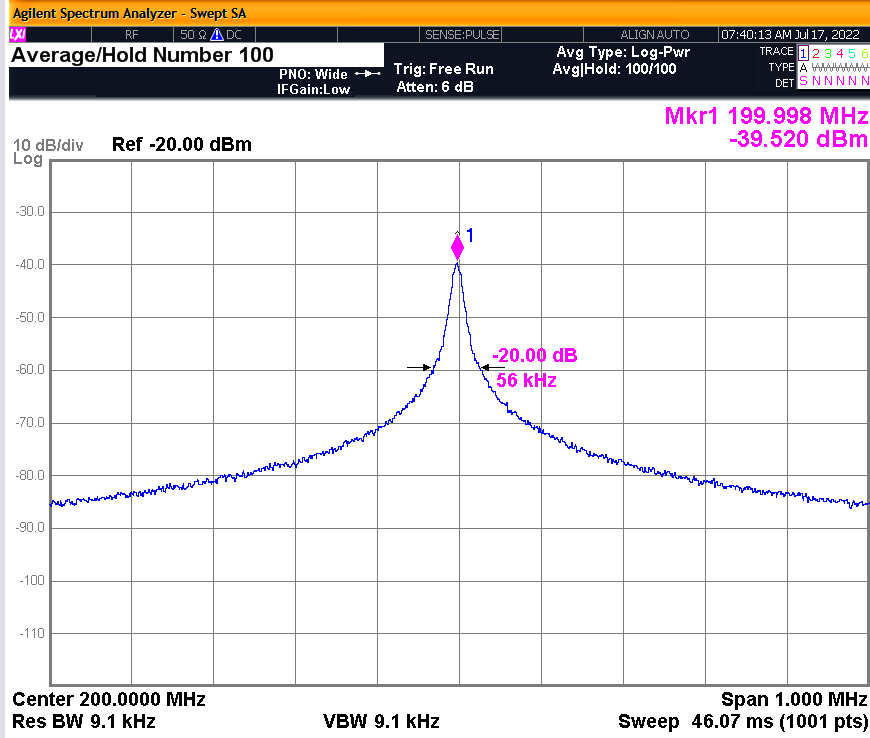
Task: Click the ALIGN AUTO status tab
Action: [x=655, y=34]
